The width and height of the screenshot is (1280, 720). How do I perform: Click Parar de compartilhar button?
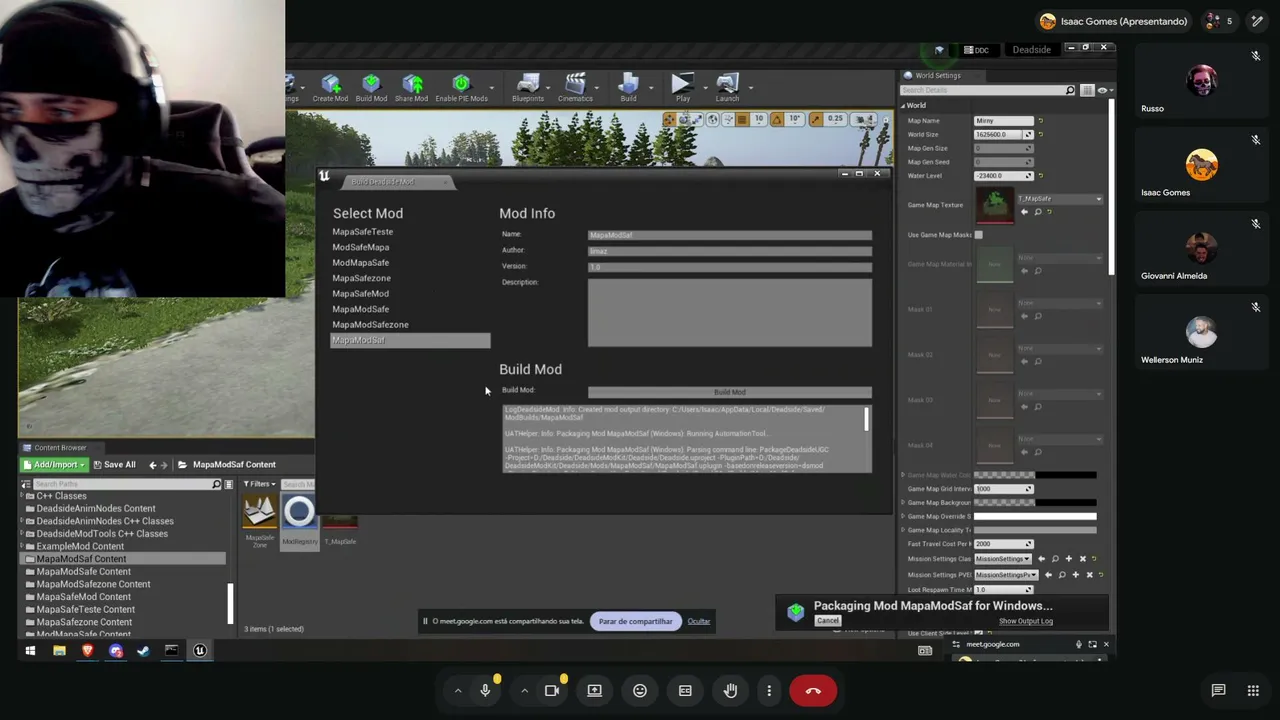635,621
